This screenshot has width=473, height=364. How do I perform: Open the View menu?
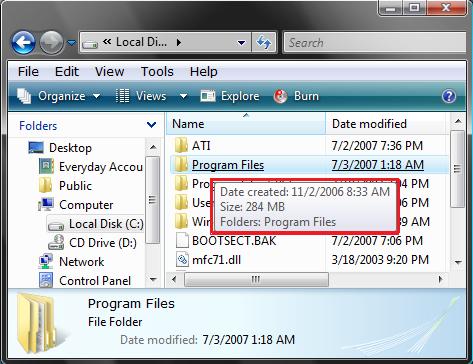(x=110, y=72)
